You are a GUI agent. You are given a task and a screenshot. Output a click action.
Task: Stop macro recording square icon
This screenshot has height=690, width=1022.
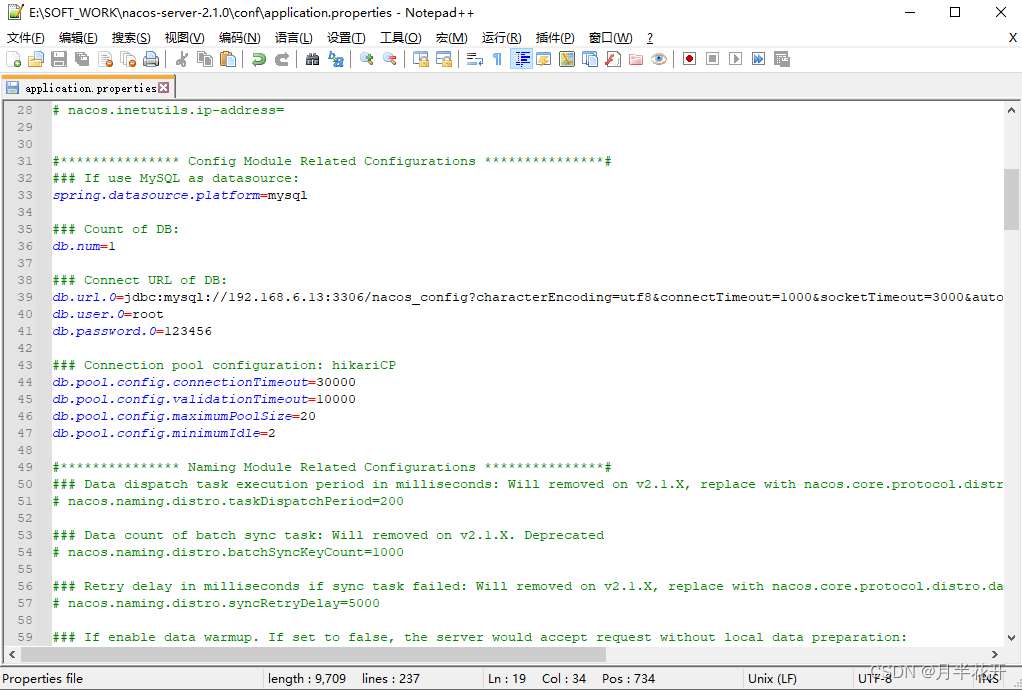tap(712, 59)
